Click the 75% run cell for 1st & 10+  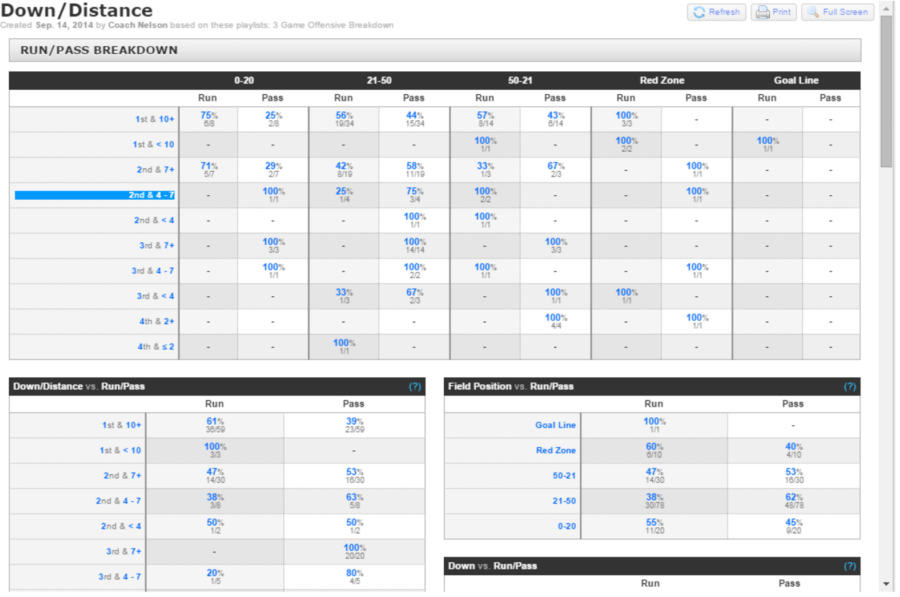206,118
